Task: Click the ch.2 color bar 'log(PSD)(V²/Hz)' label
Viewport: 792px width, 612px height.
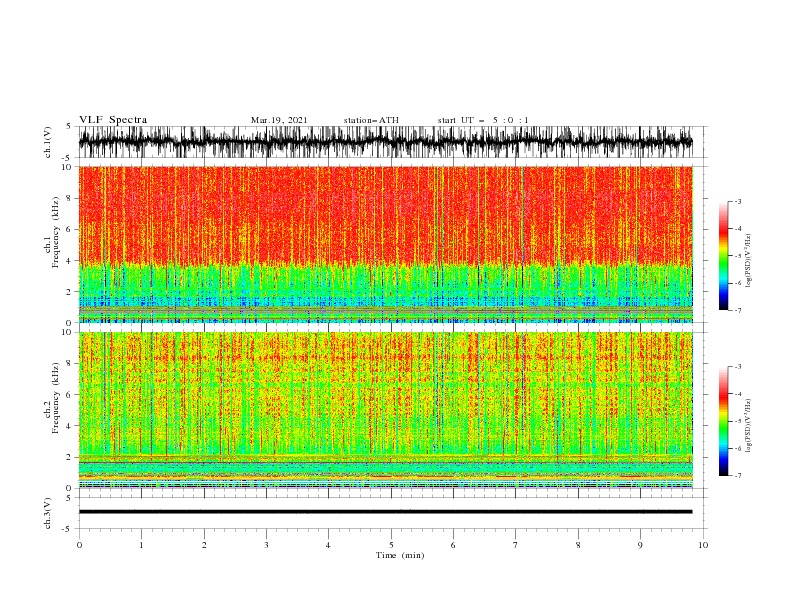Action: 748,425
